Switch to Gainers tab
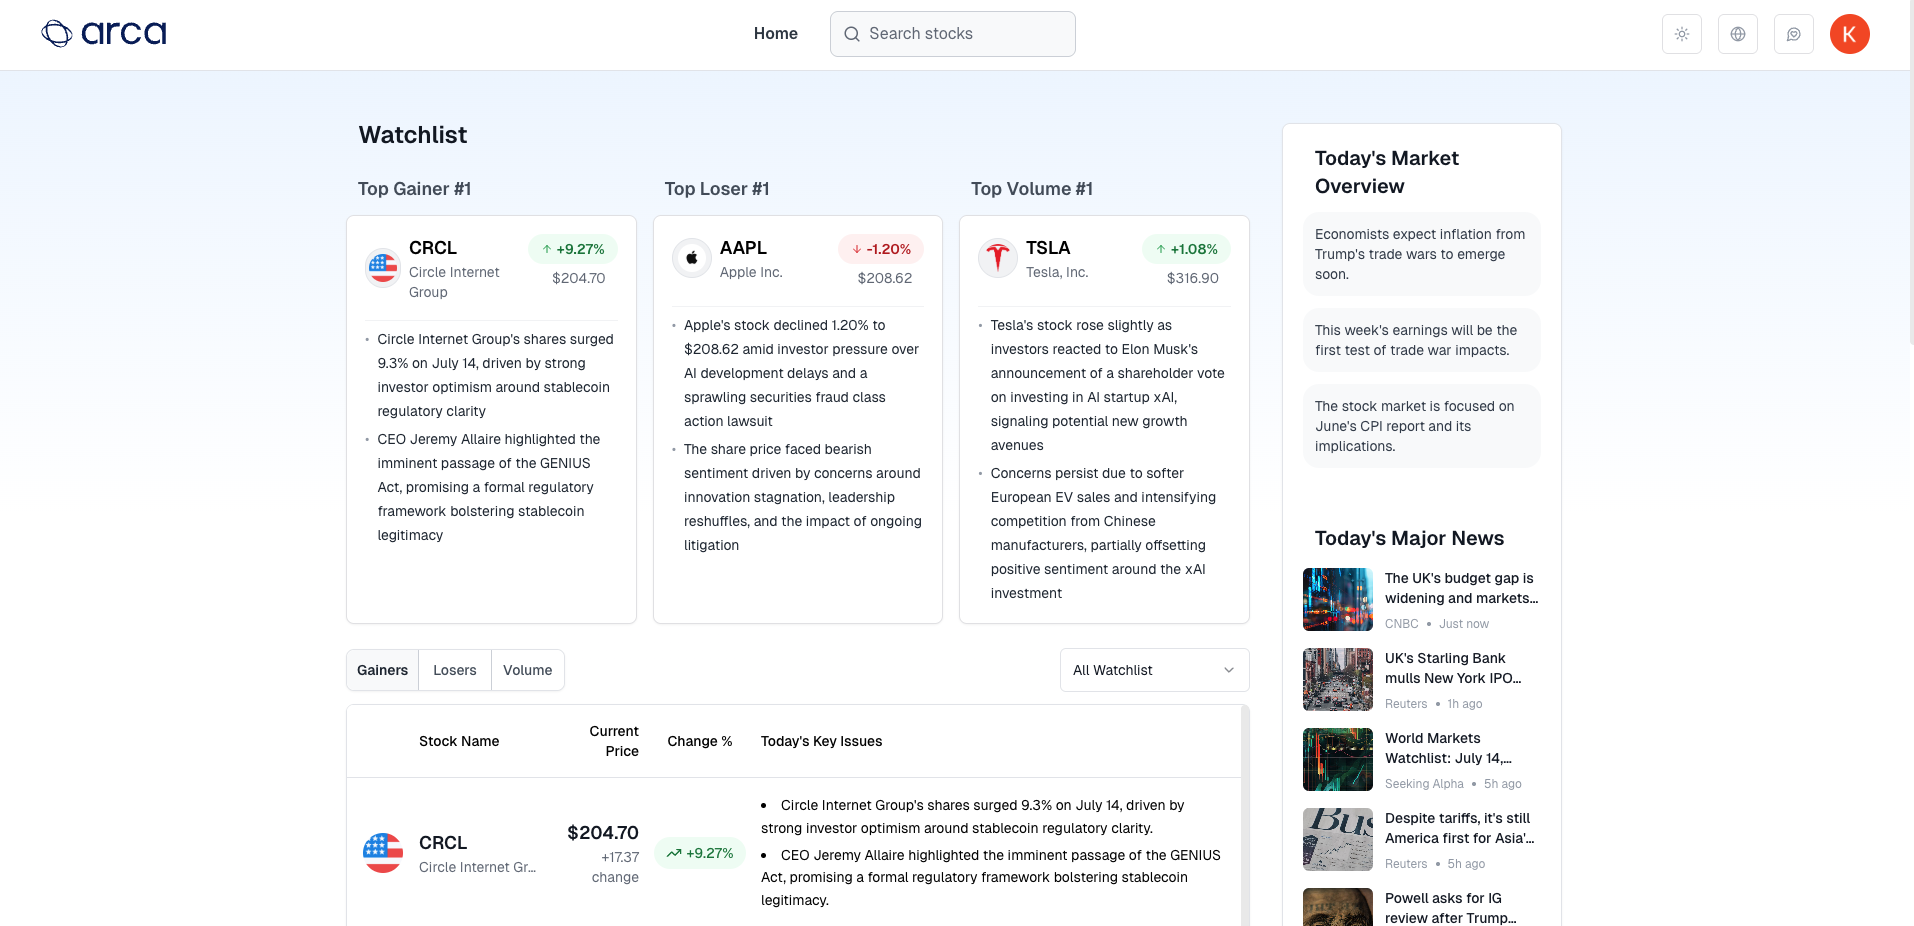1914x926 pixels. (383, 670)
